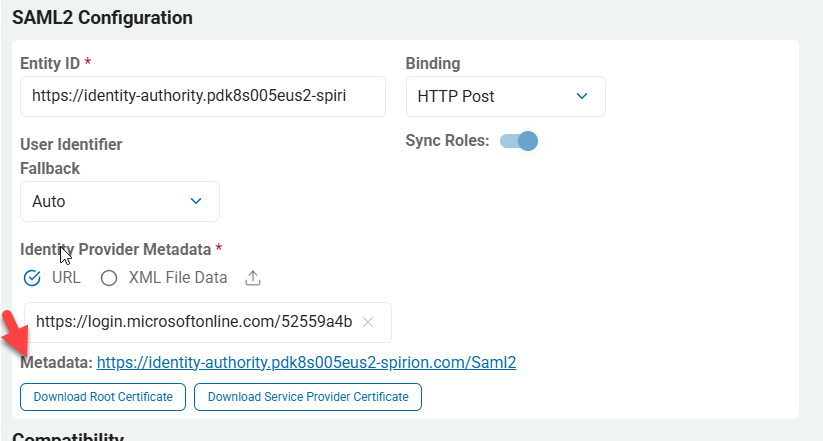Click the Sync Roles label text
This screenshot has height=441, width=823.
pyautogui.click(x=447, y=141)
